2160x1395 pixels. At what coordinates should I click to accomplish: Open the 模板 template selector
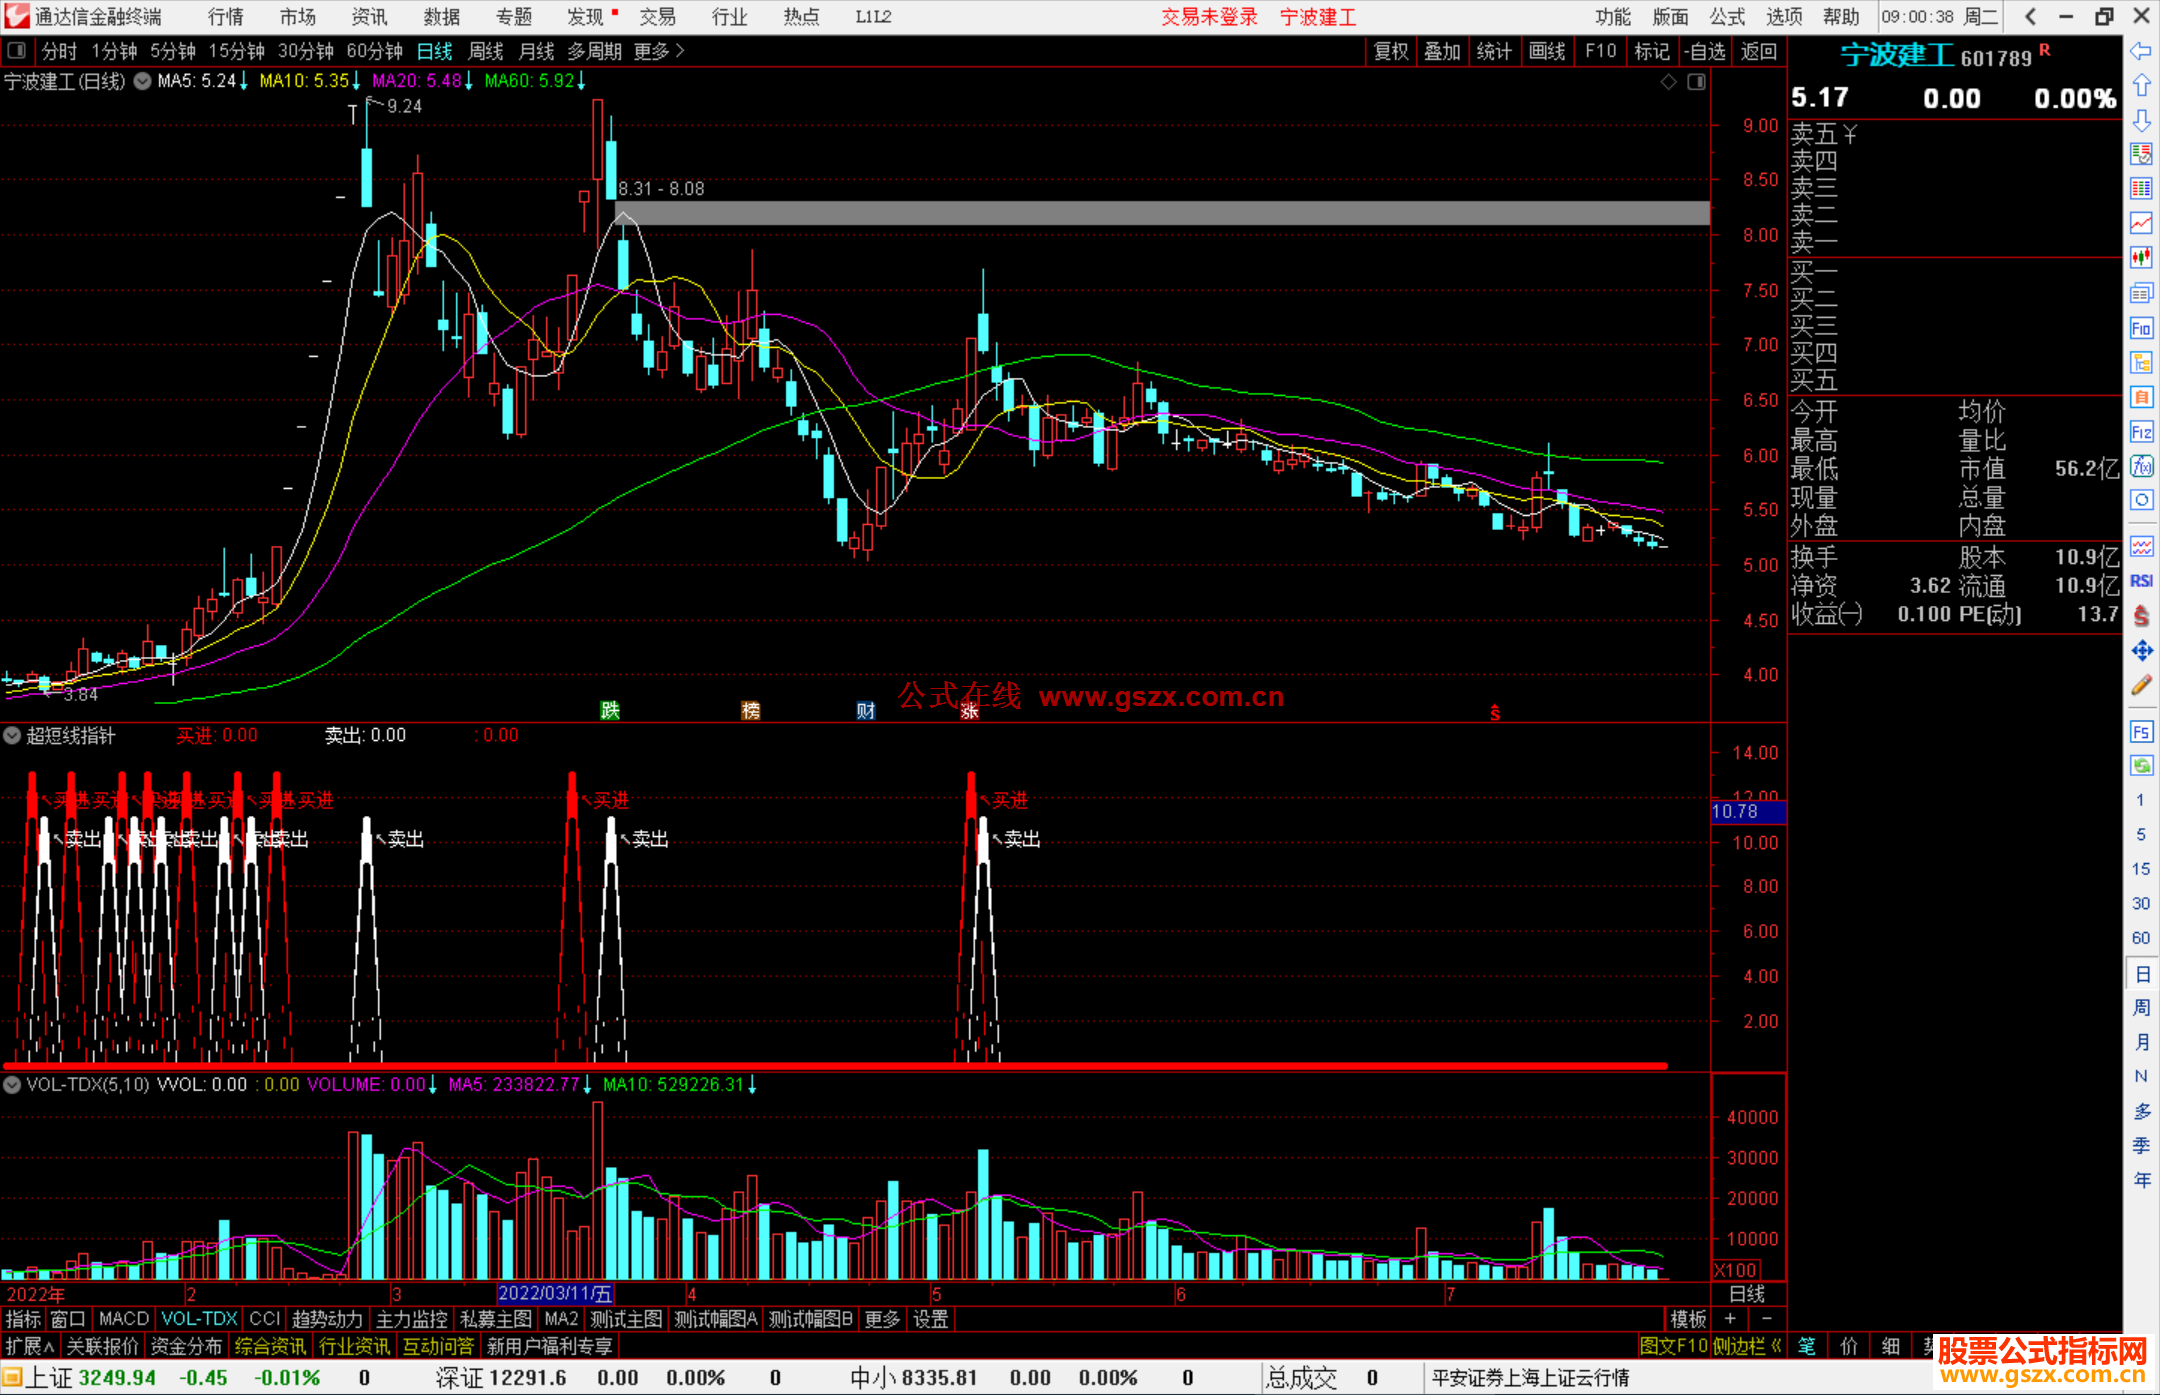(x=1689, y=1320)
